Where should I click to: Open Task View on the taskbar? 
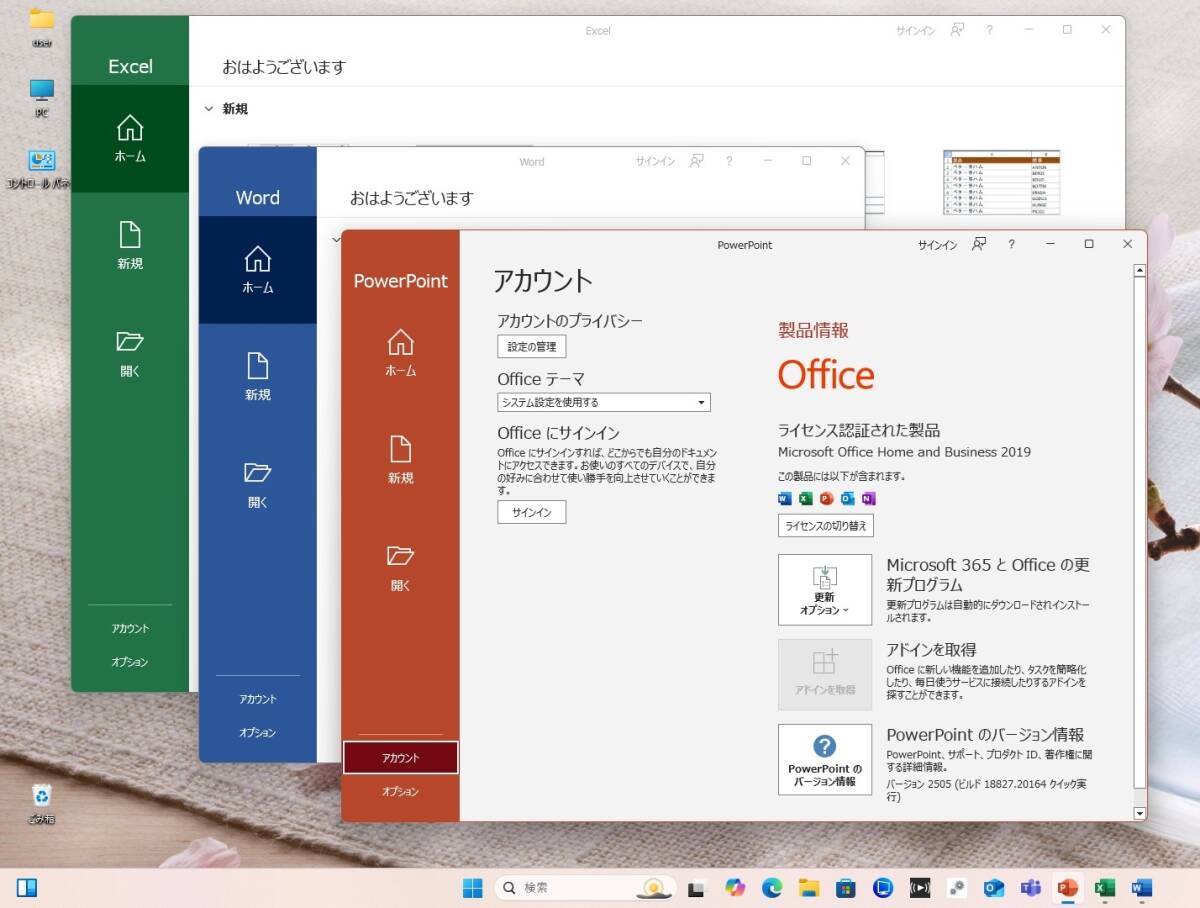coord(698,887)
